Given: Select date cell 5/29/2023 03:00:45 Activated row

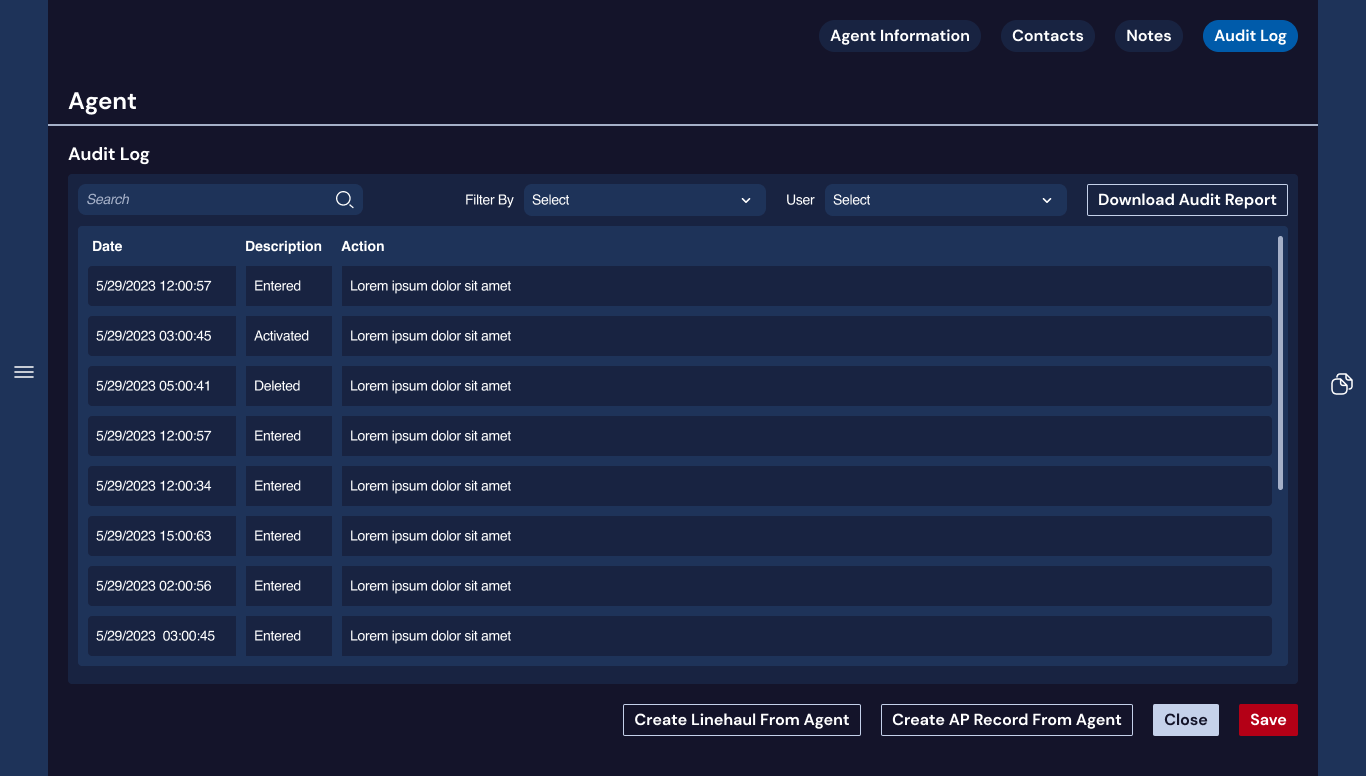Looking at the screenshot, I should pyautogui.click(x=162, y=336).
